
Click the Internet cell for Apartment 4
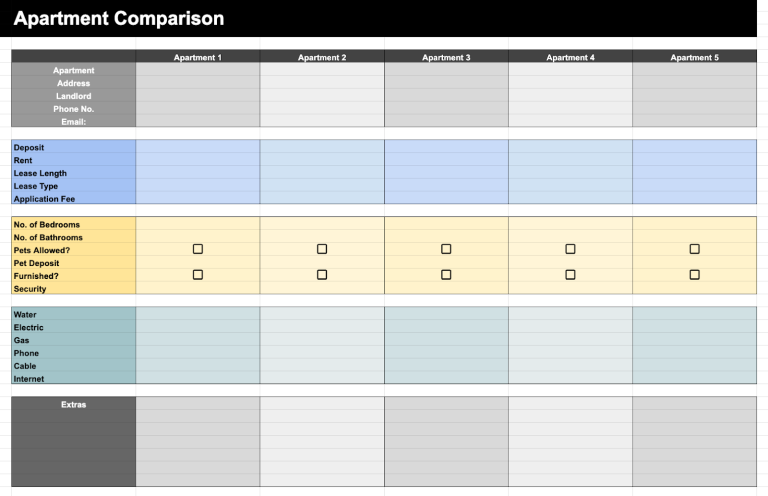570,379
